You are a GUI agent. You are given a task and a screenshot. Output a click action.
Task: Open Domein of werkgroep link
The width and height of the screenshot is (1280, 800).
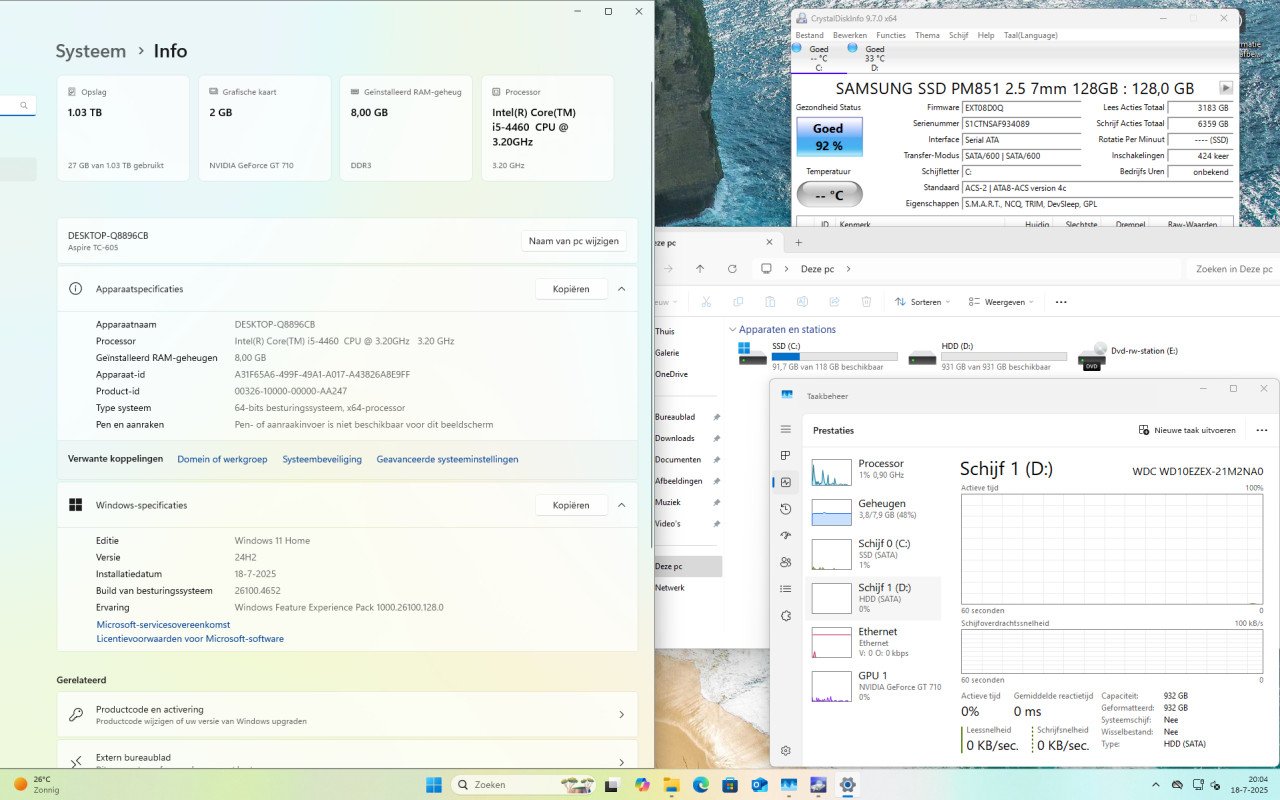(x=222, y=459)
